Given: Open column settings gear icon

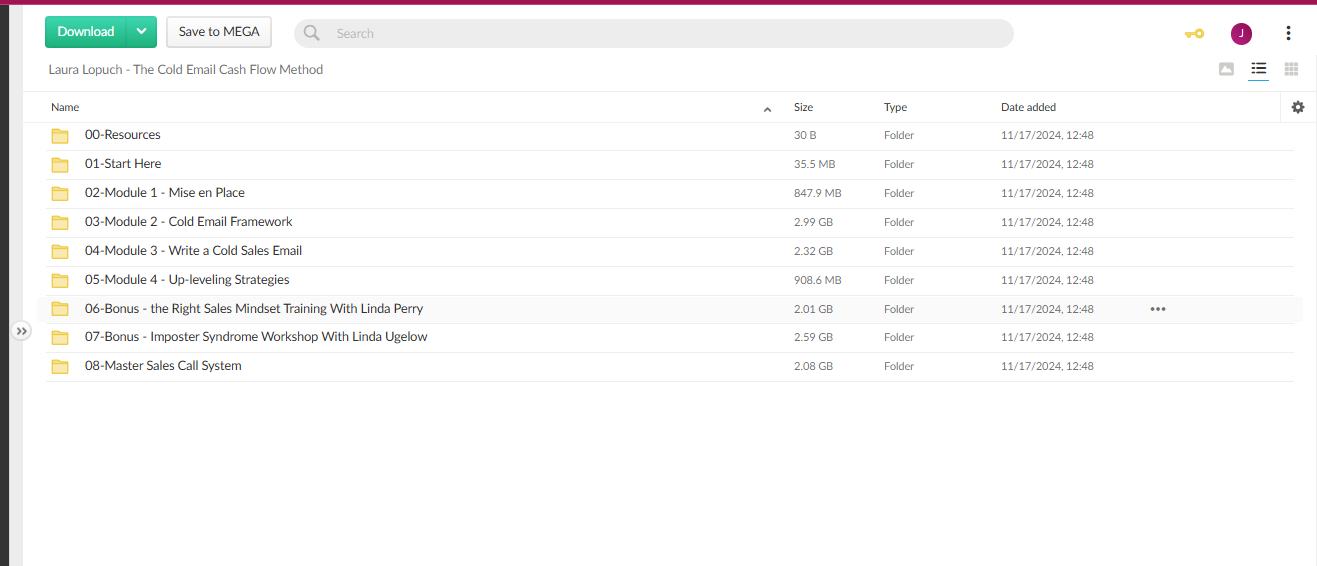Looking at the screenshot, I should pos(1298,107).
